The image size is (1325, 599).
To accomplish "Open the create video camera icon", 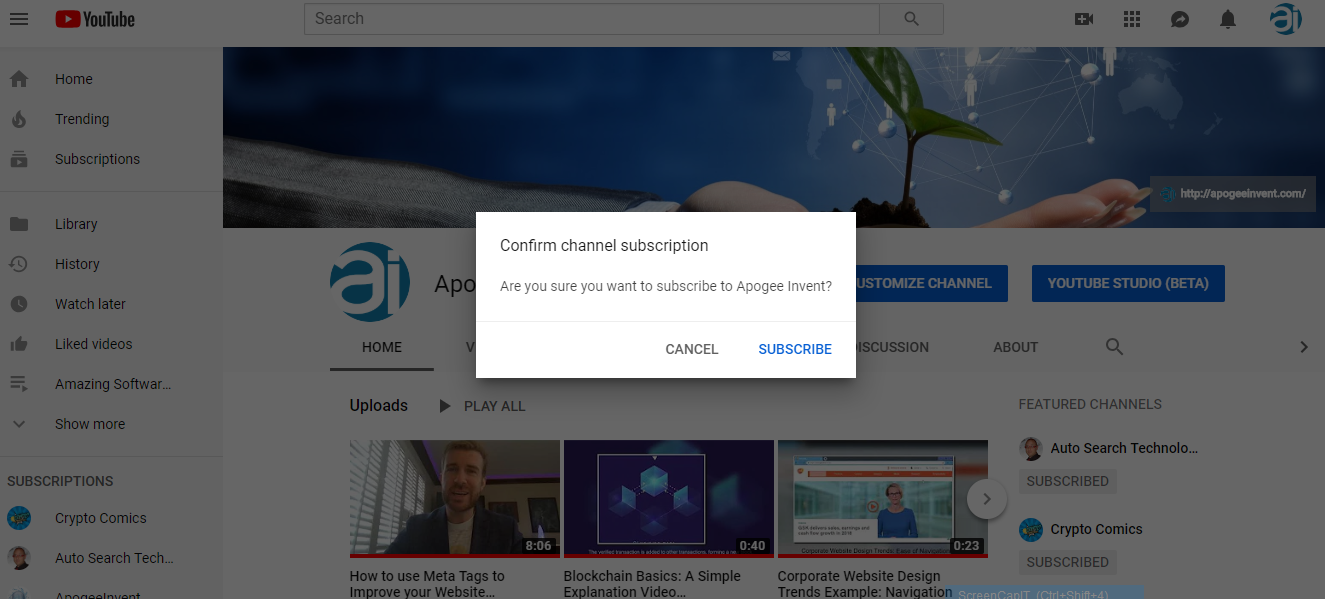I will tap(1084, 19).
